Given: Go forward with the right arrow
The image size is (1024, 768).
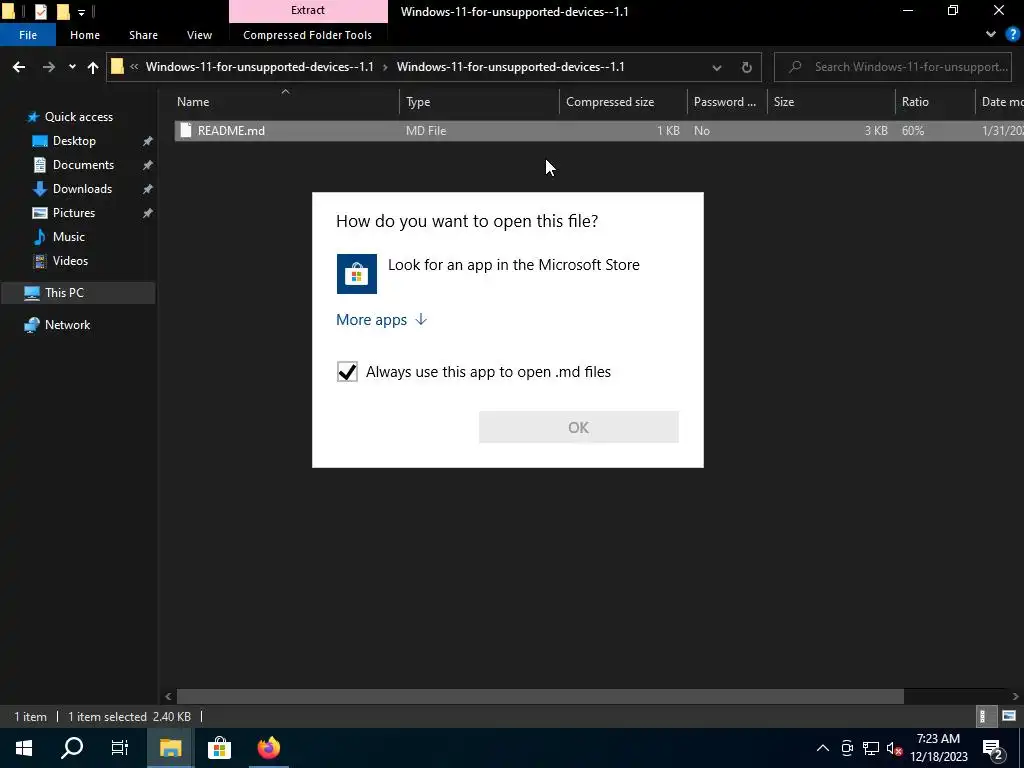Looking at the screenshot, I should point(49,67).
